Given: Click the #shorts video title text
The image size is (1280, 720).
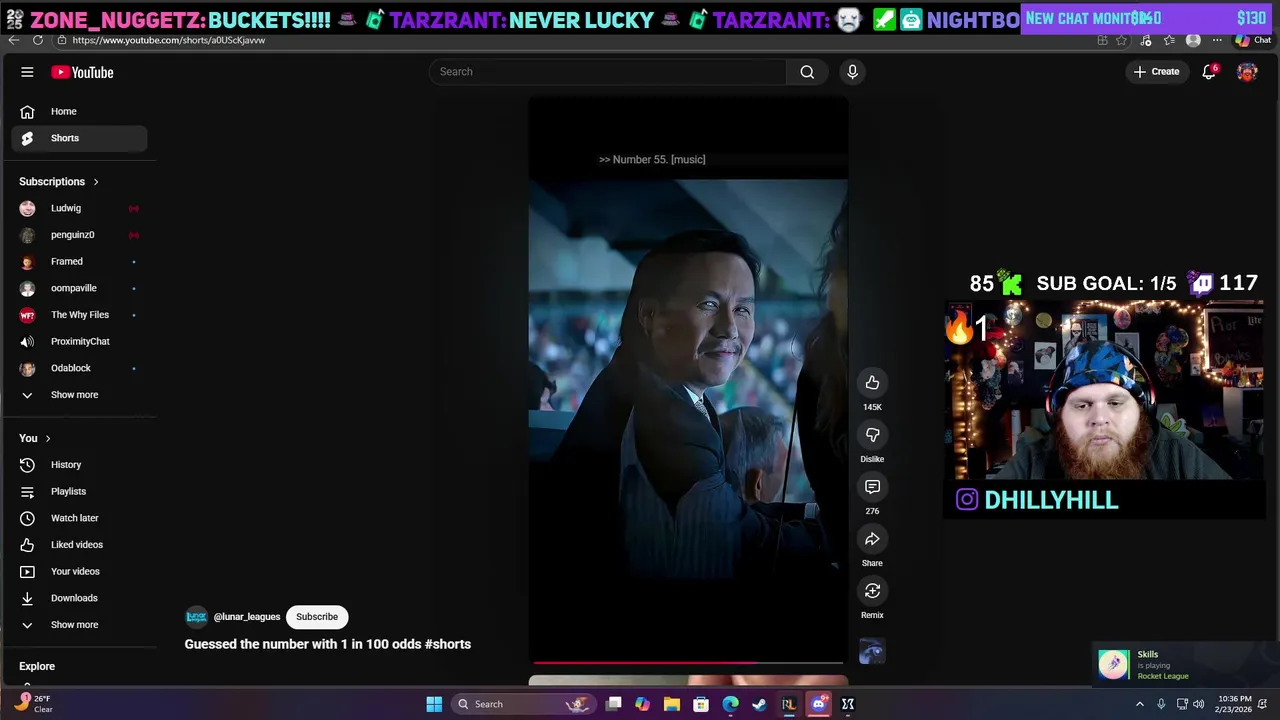Looking at the screenshot, I should [x=327, y=644].
